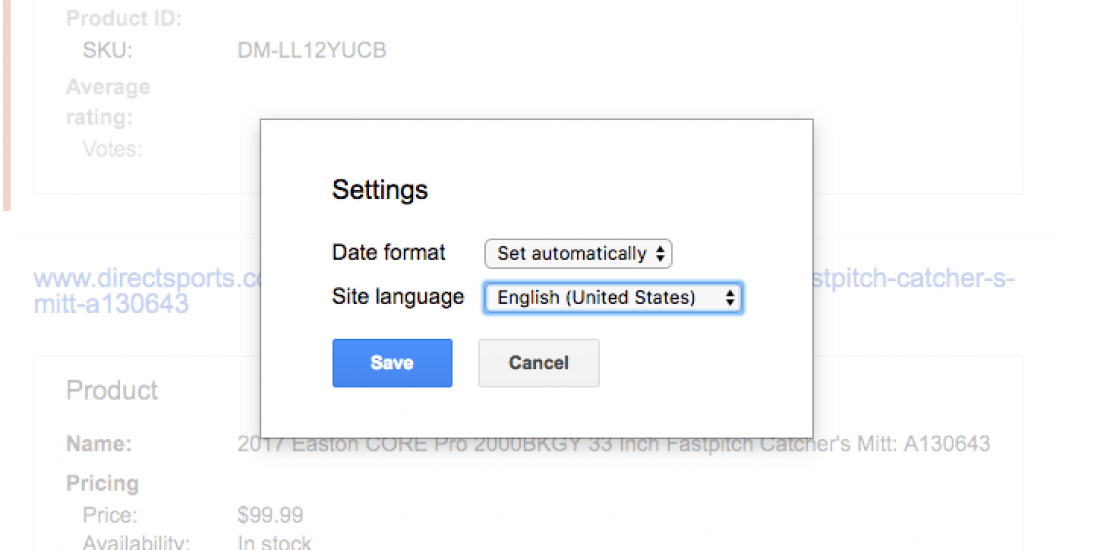
Task: Cancel the Settings dialog
Action: coord(538,363)
